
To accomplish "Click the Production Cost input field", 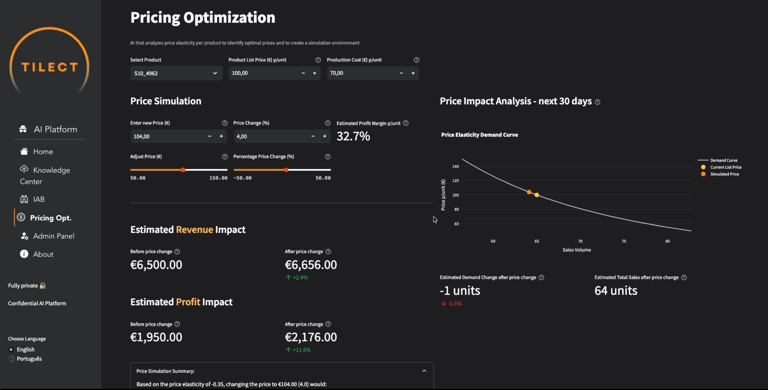I will [x=361, y=73].
